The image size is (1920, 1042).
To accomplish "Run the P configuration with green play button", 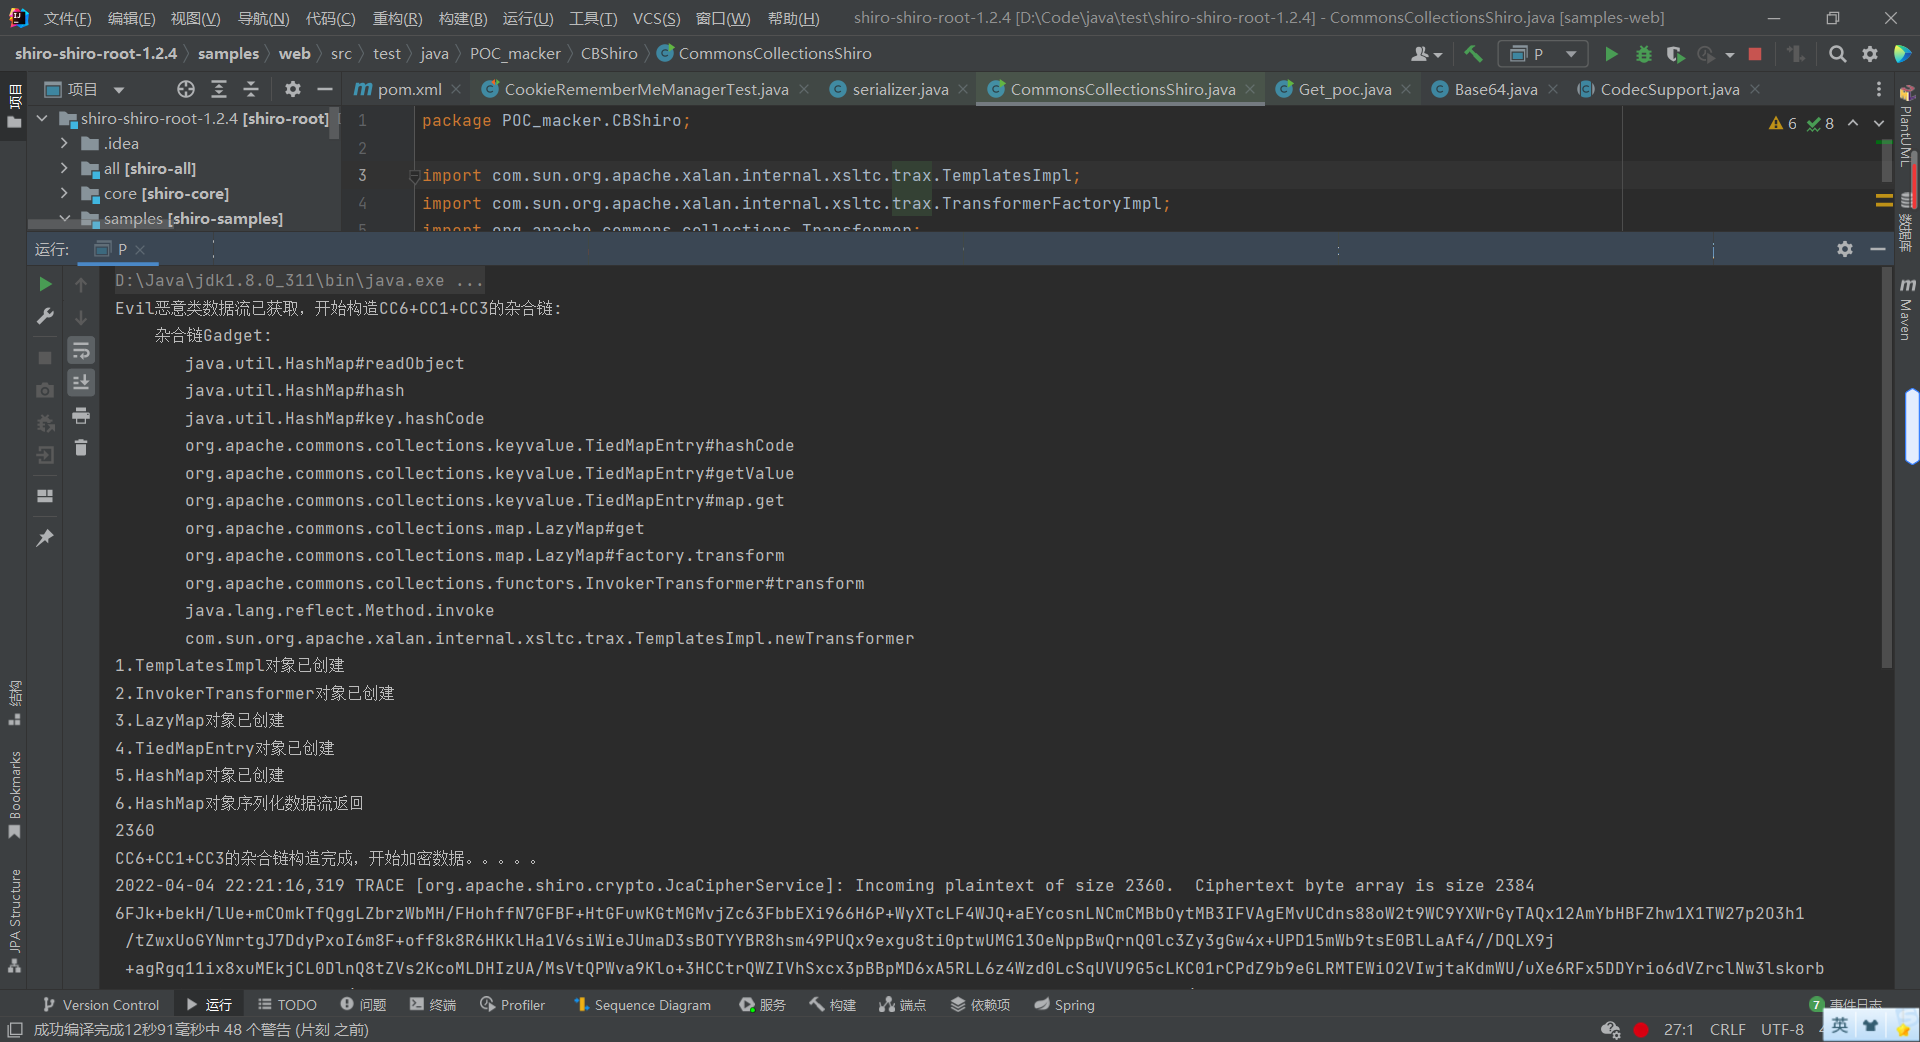I will tap(1610, 54).
